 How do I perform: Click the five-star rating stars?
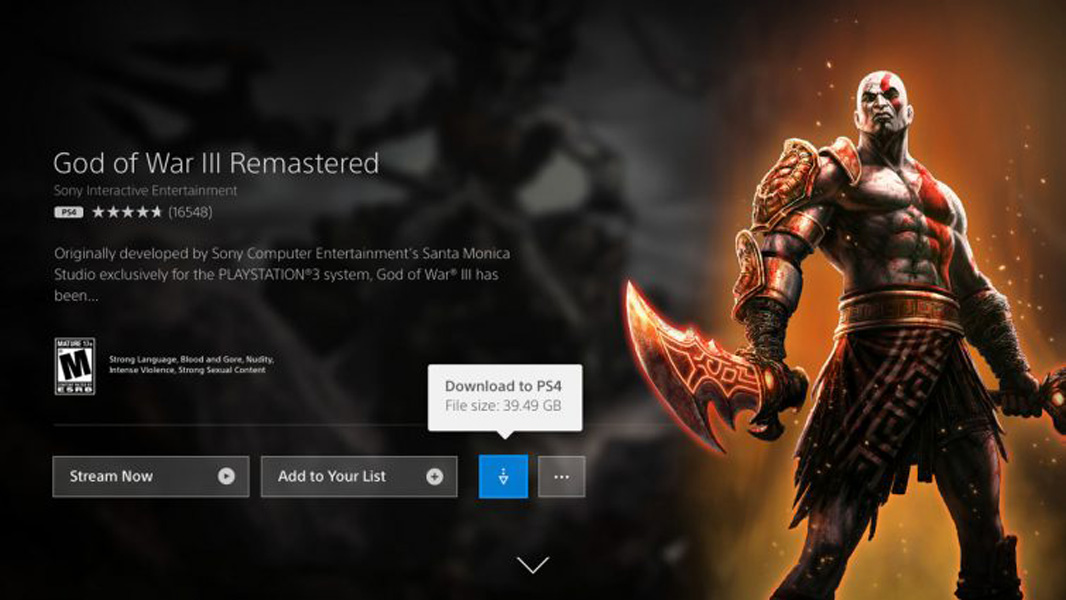click(x=127, y=212)
